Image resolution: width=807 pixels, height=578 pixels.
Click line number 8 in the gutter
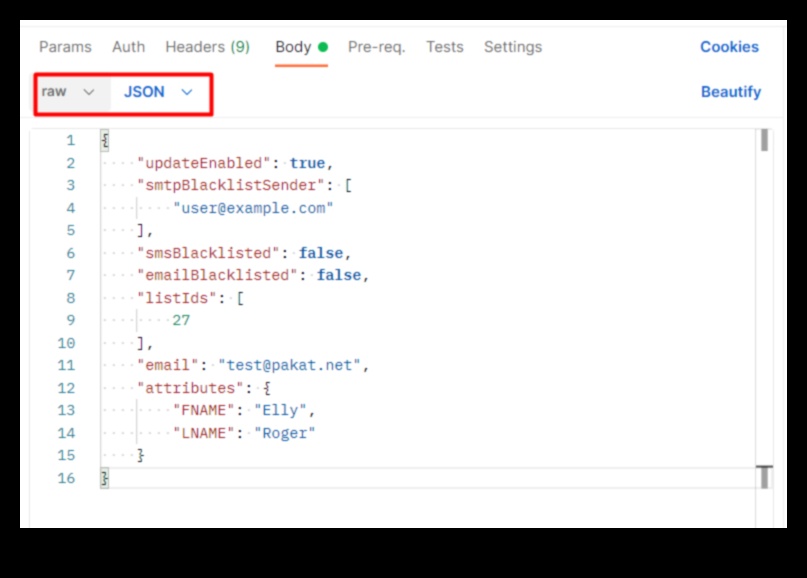[70, 298]
